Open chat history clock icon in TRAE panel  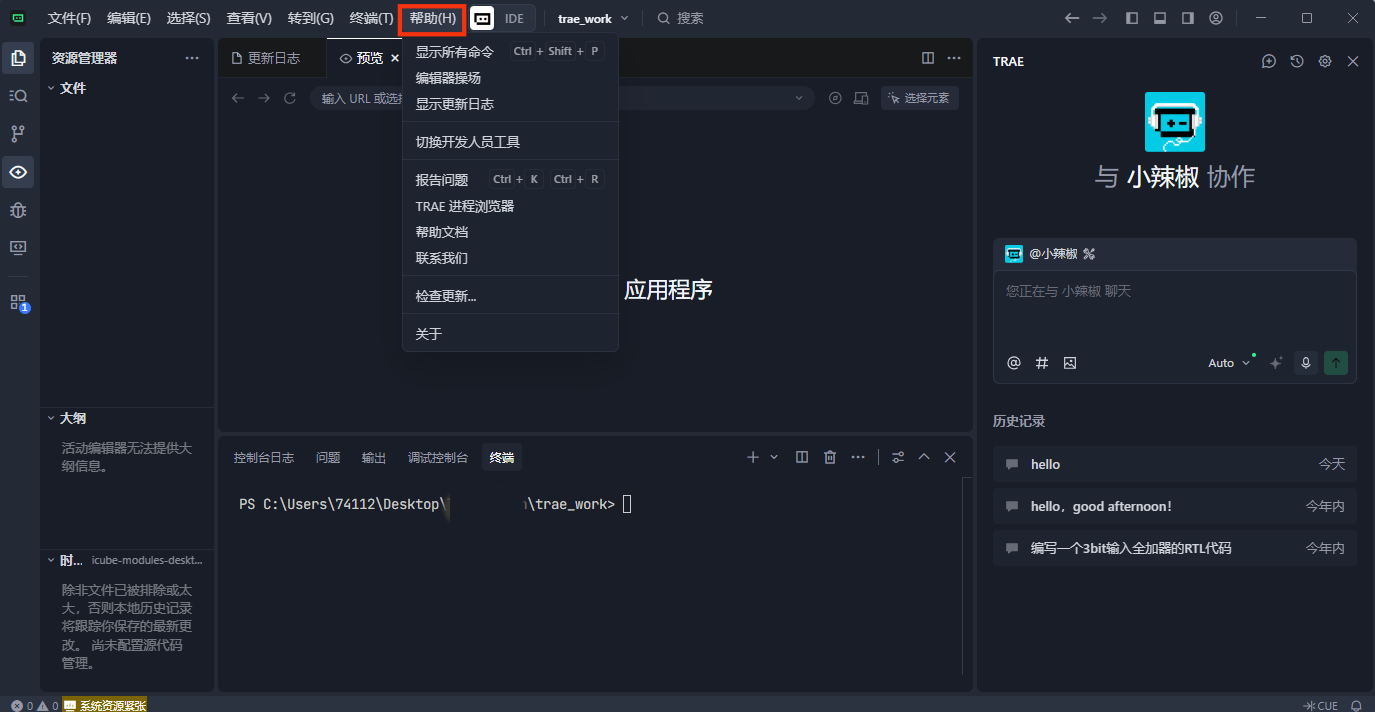click(1297, 61)
